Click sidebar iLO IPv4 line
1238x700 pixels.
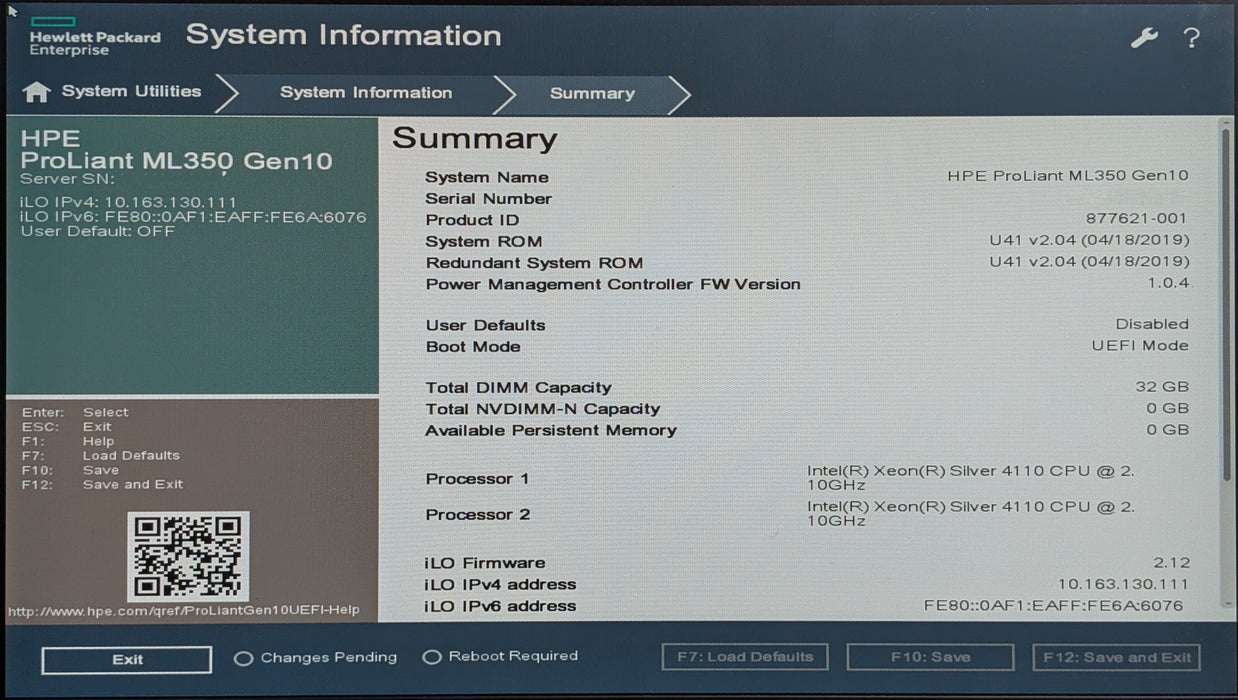click(x=128, y=202)
